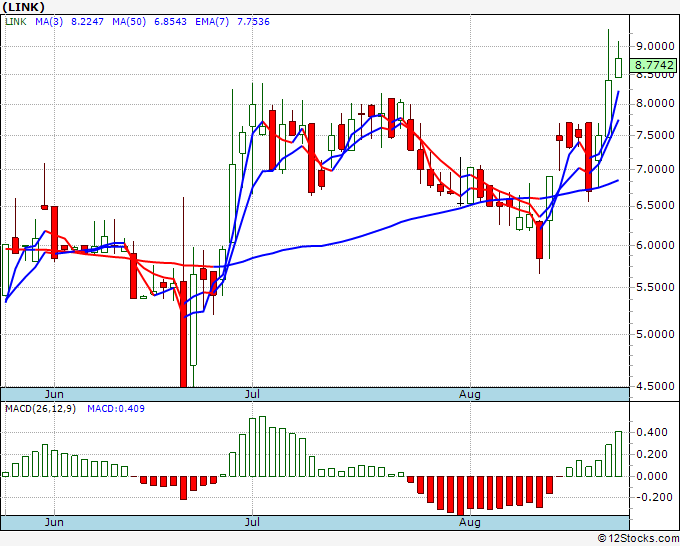Click the 6.0000 price axis label

click(655, 245)
